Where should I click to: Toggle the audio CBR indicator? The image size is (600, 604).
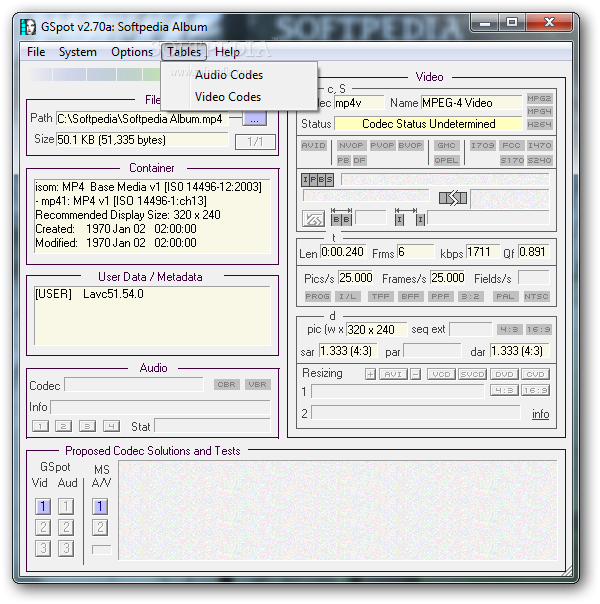click(226, 384)
